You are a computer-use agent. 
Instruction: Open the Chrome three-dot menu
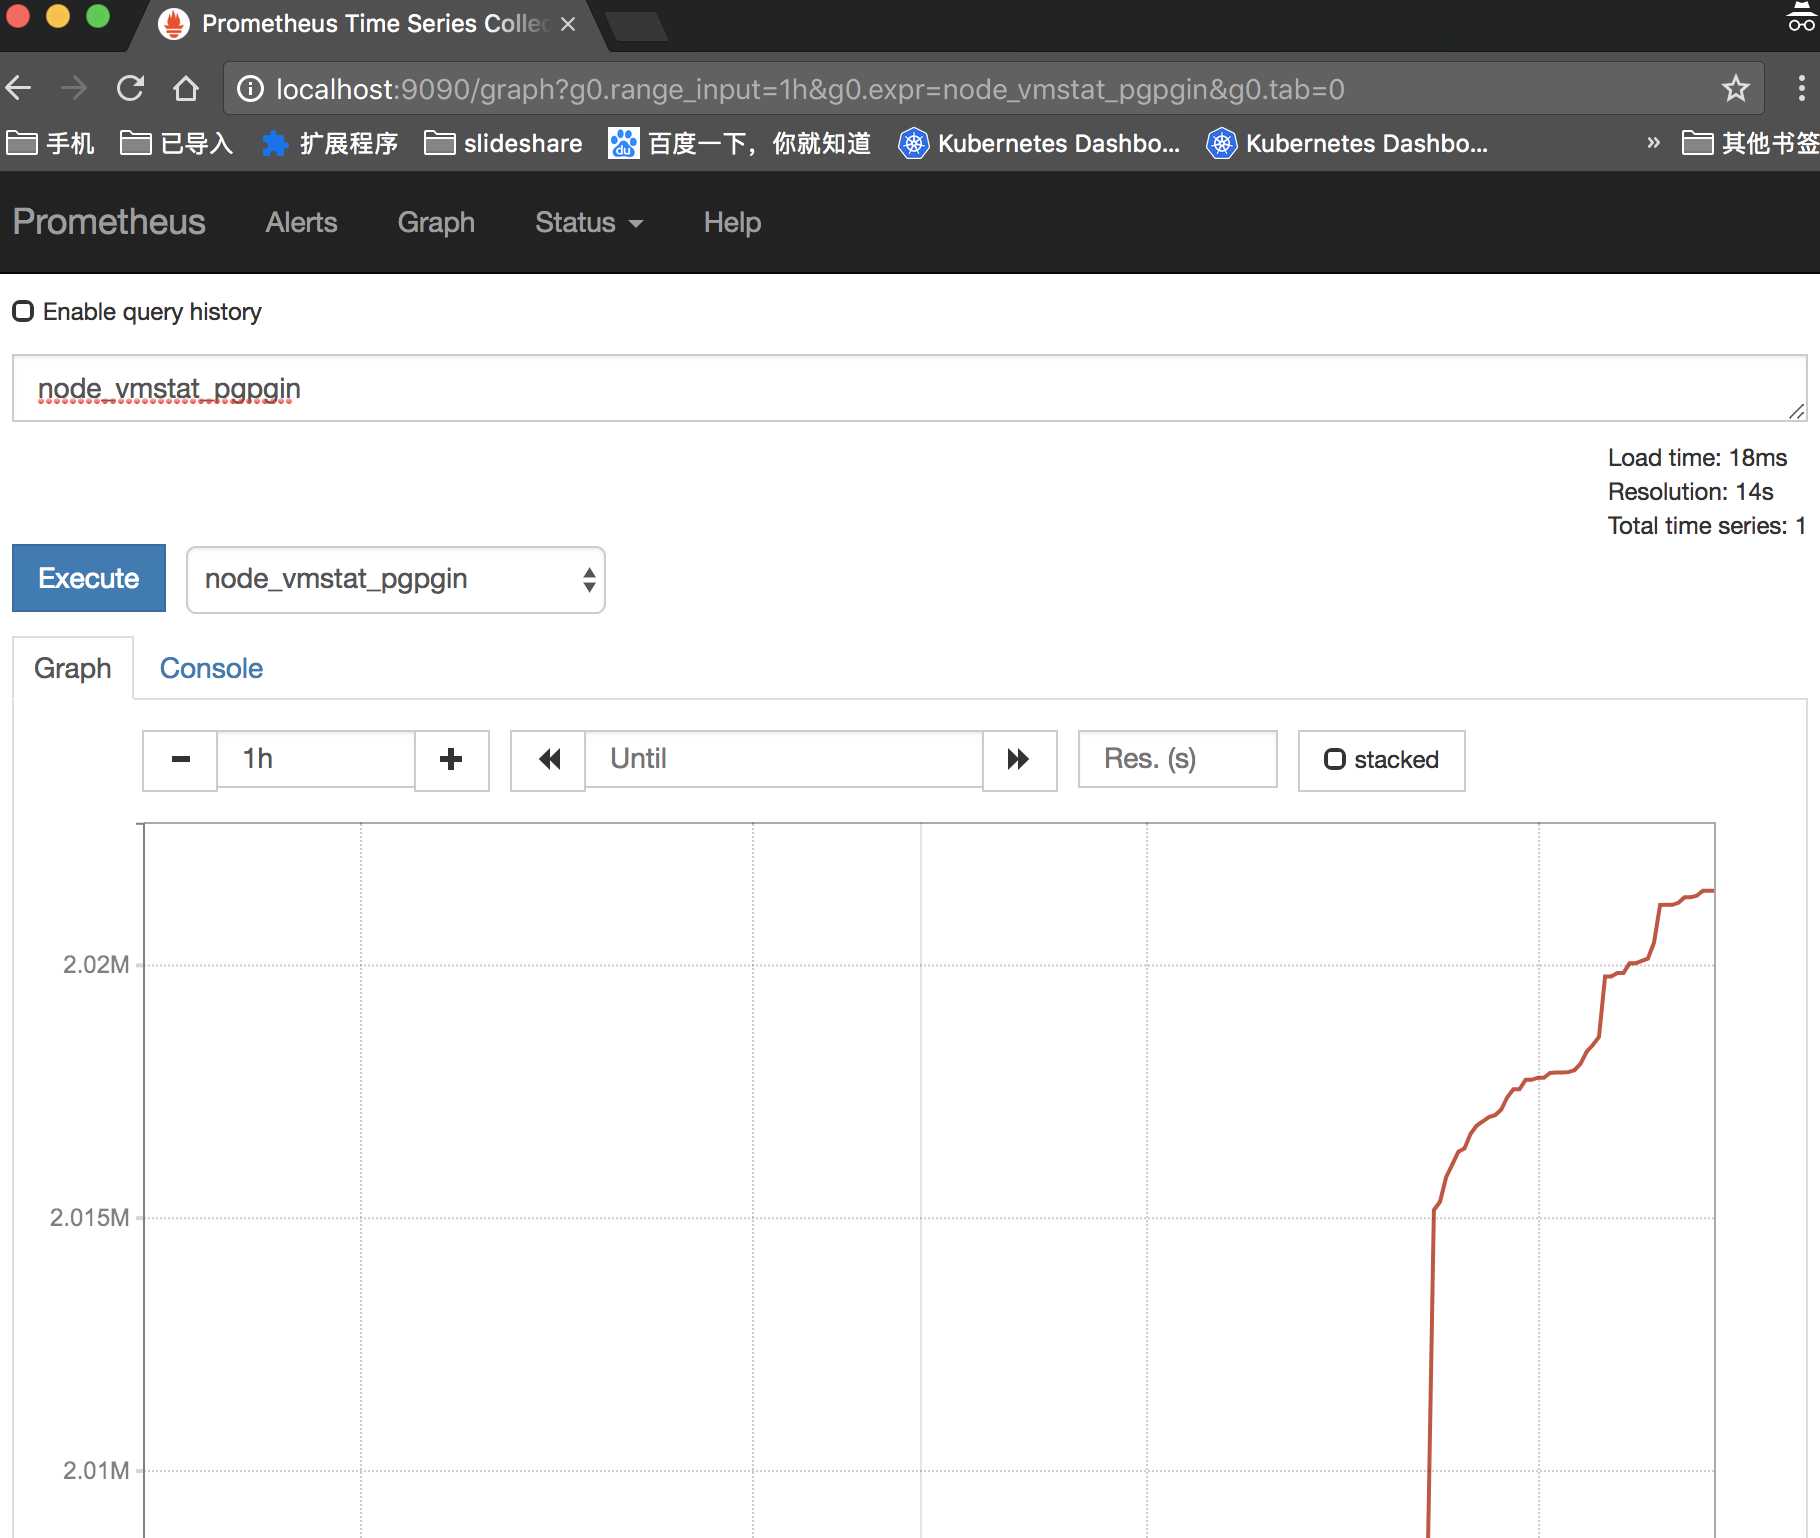[1801, 89]
